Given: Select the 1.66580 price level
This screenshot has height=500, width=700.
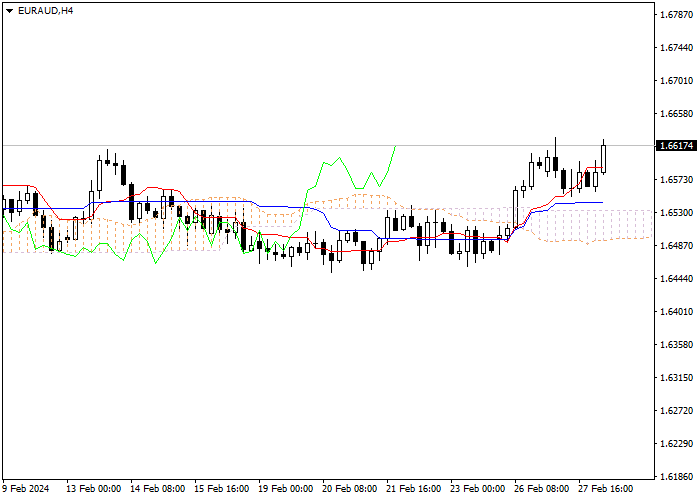Looking at the screenshot, I should coord(676,114).
